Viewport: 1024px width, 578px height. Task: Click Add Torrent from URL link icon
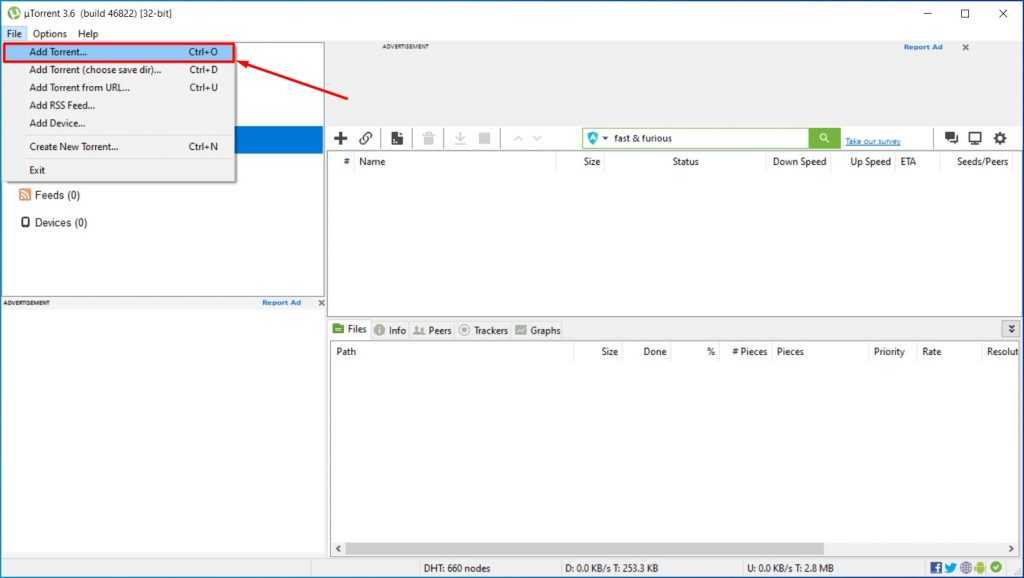point(366,138)
